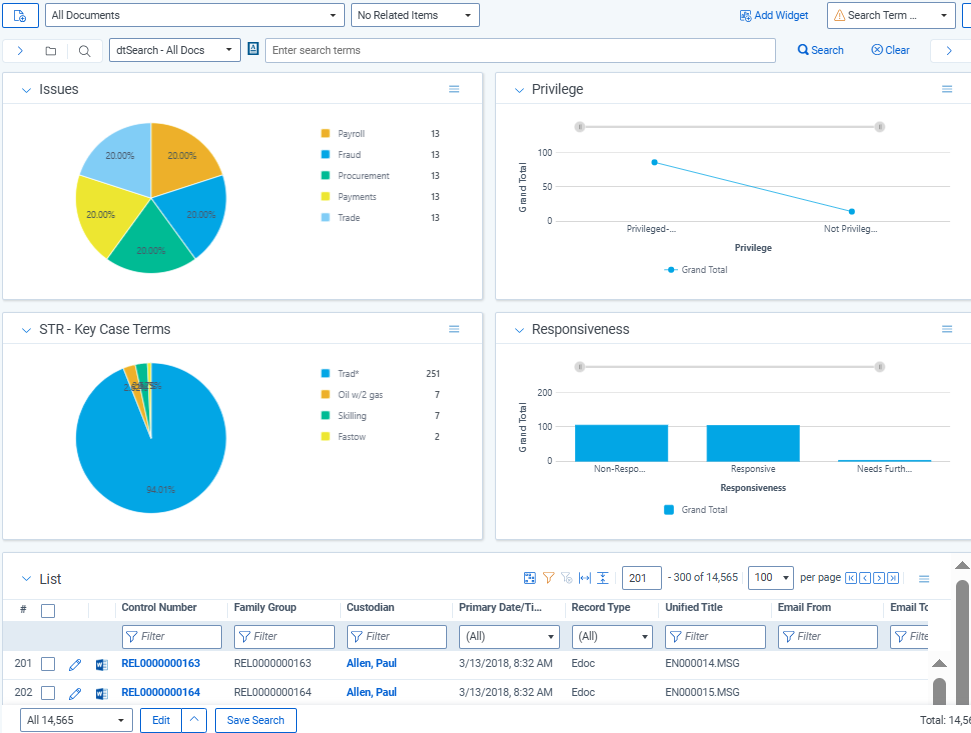This screenshot has height=733, width=971.
Task: Click the new document icon at top left
Action: tap(20, 15)
